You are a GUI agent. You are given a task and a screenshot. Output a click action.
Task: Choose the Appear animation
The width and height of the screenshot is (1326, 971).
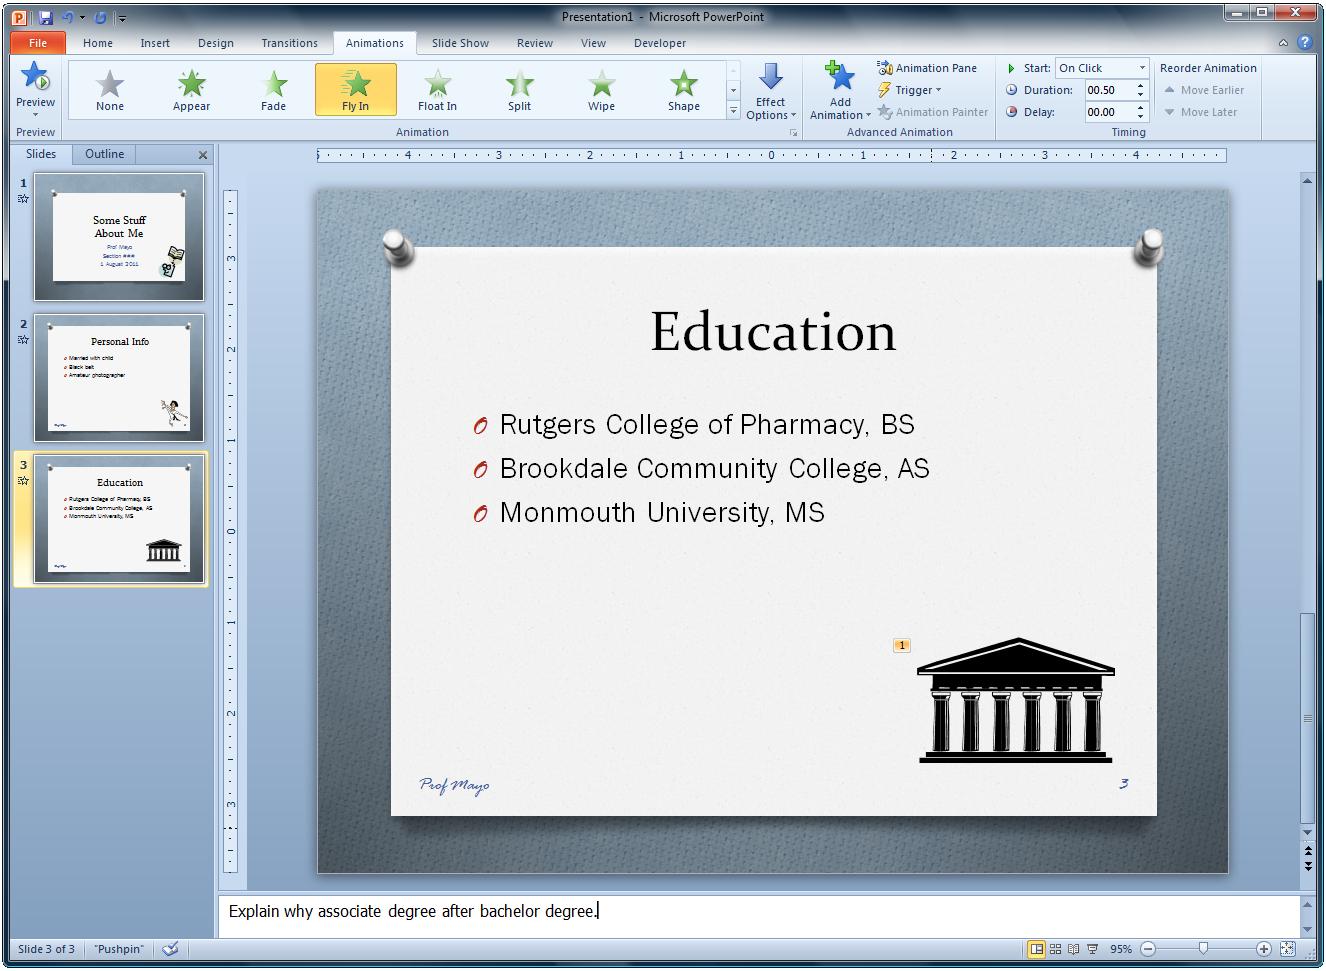[191, 89]
